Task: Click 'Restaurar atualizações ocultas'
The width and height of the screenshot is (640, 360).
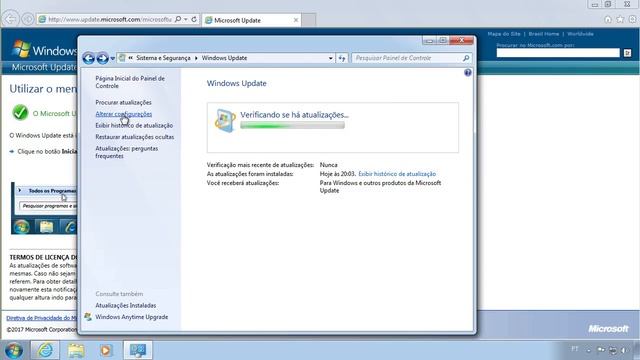Action: [134, 137]
